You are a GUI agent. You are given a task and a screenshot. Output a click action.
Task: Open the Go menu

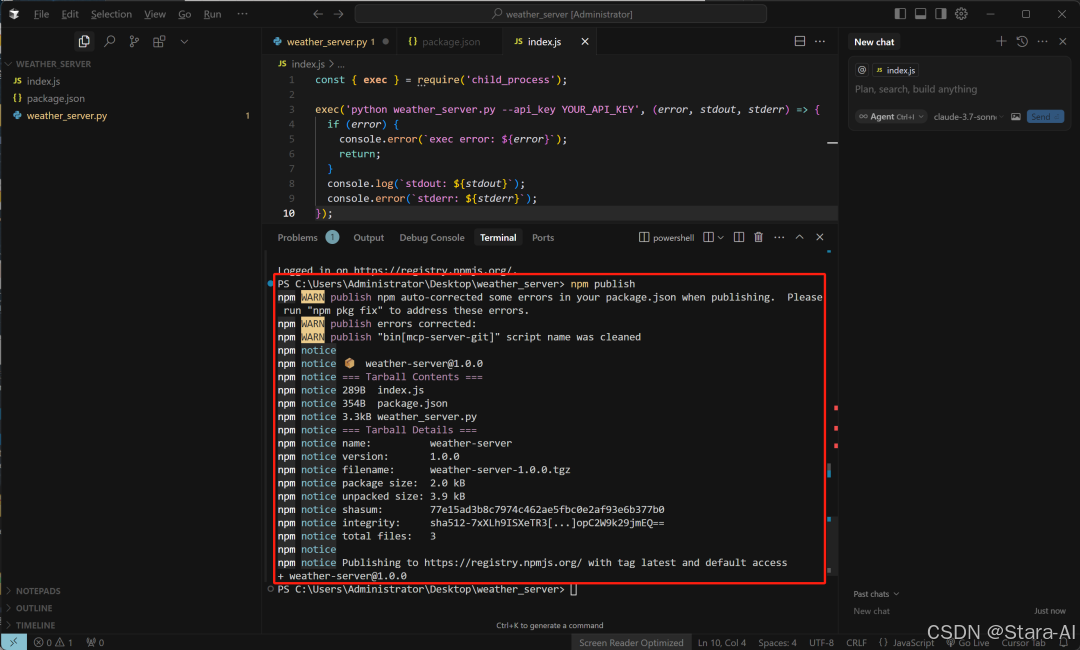click(185, 14)
